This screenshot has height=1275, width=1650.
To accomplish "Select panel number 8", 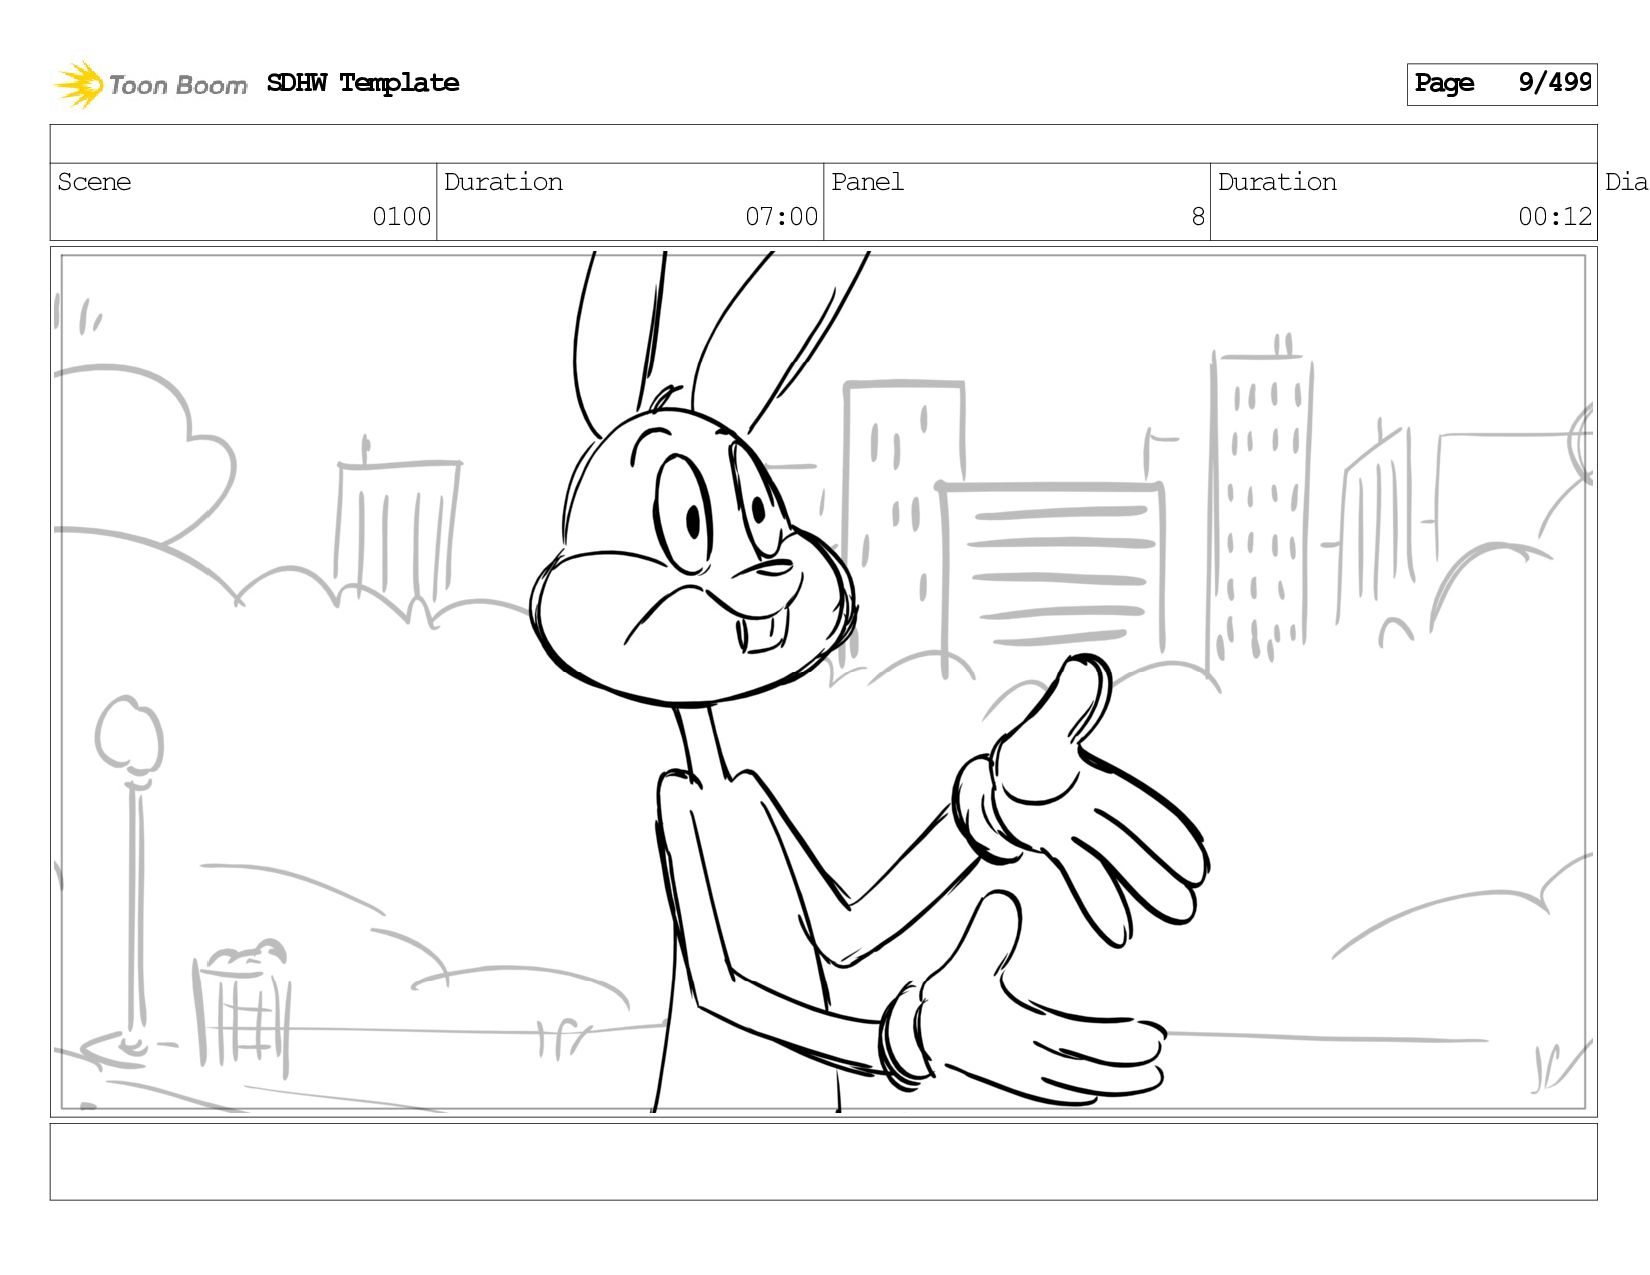I will (1198, 217).
